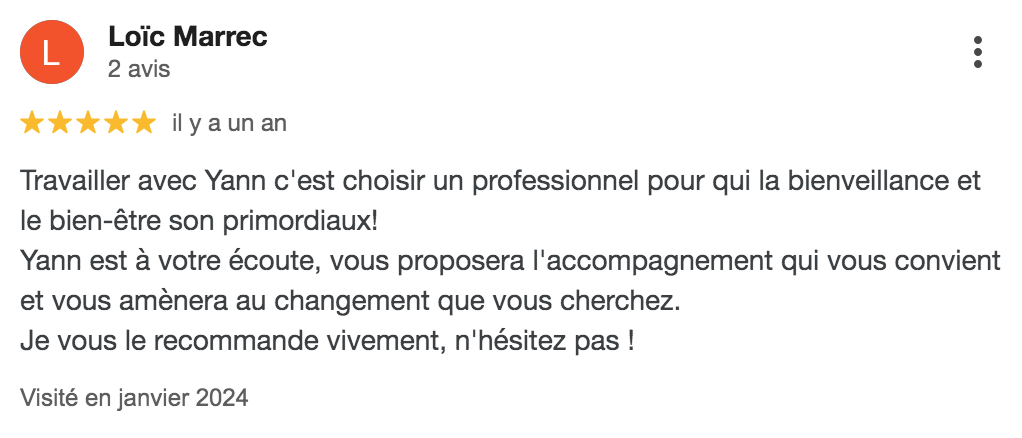Click the line 'et vous amènera au changement'

coord(350,300)
